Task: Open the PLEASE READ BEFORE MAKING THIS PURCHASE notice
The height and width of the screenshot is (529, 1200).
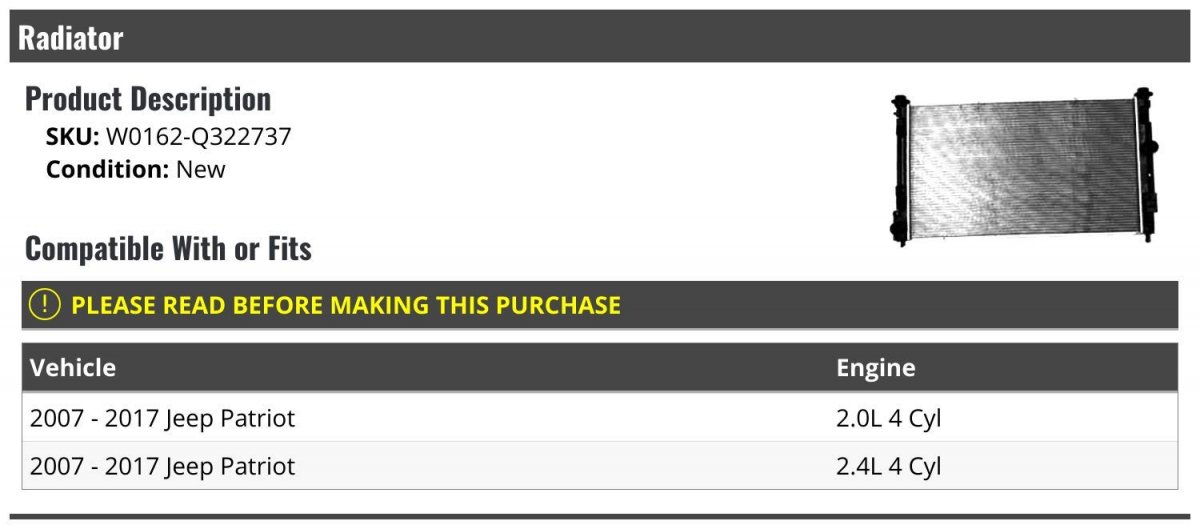Action: coord(346,305)
